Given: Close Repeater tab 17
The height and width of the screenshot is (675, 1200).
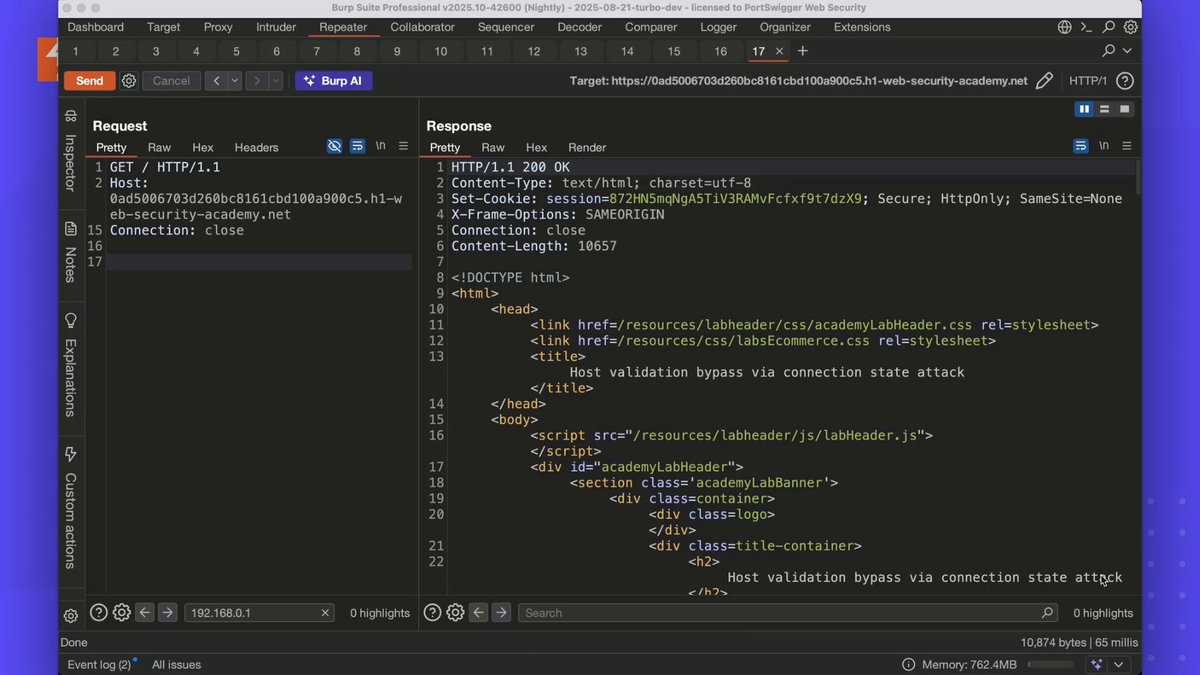Looking at the screenshot, I should [780, 51].
